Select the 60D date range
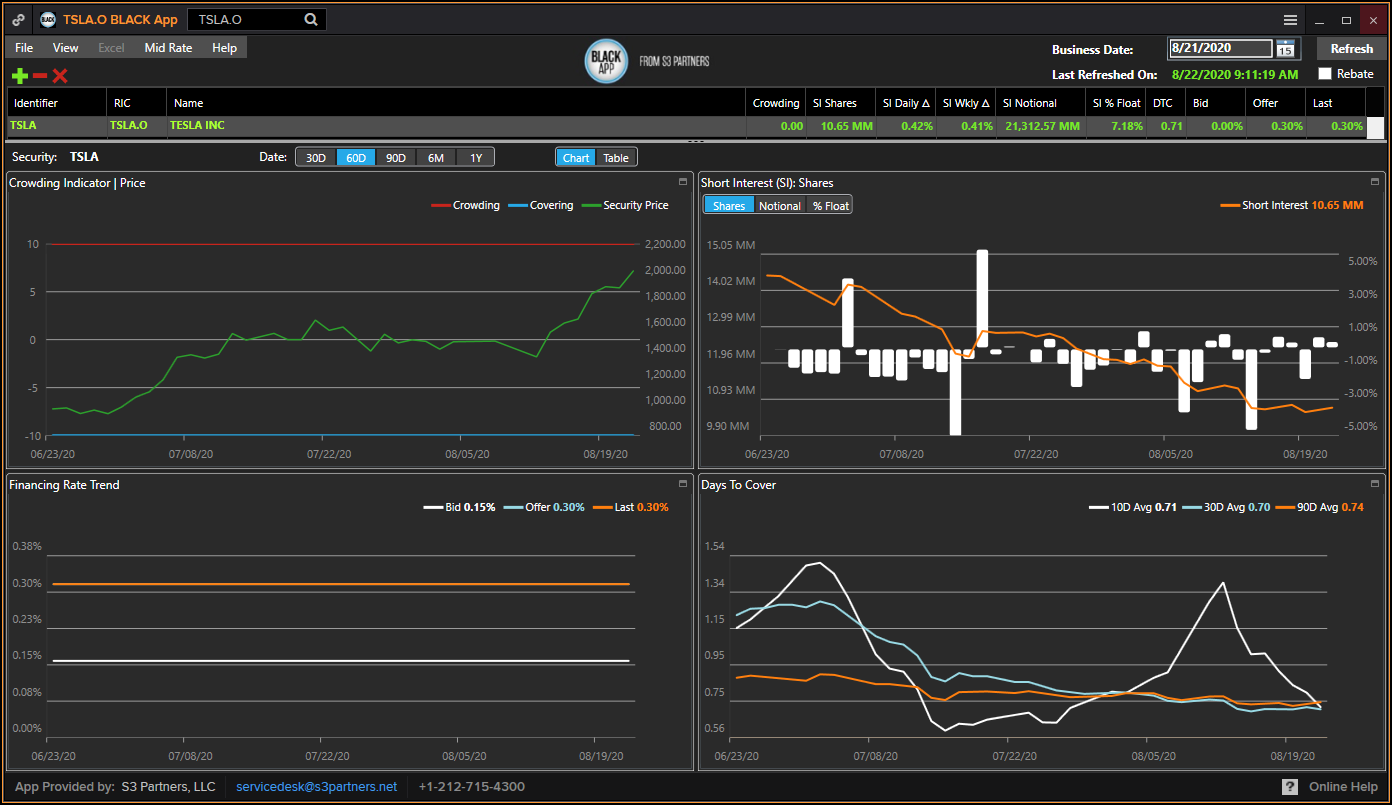The image size is (1392, 805). 355,158
